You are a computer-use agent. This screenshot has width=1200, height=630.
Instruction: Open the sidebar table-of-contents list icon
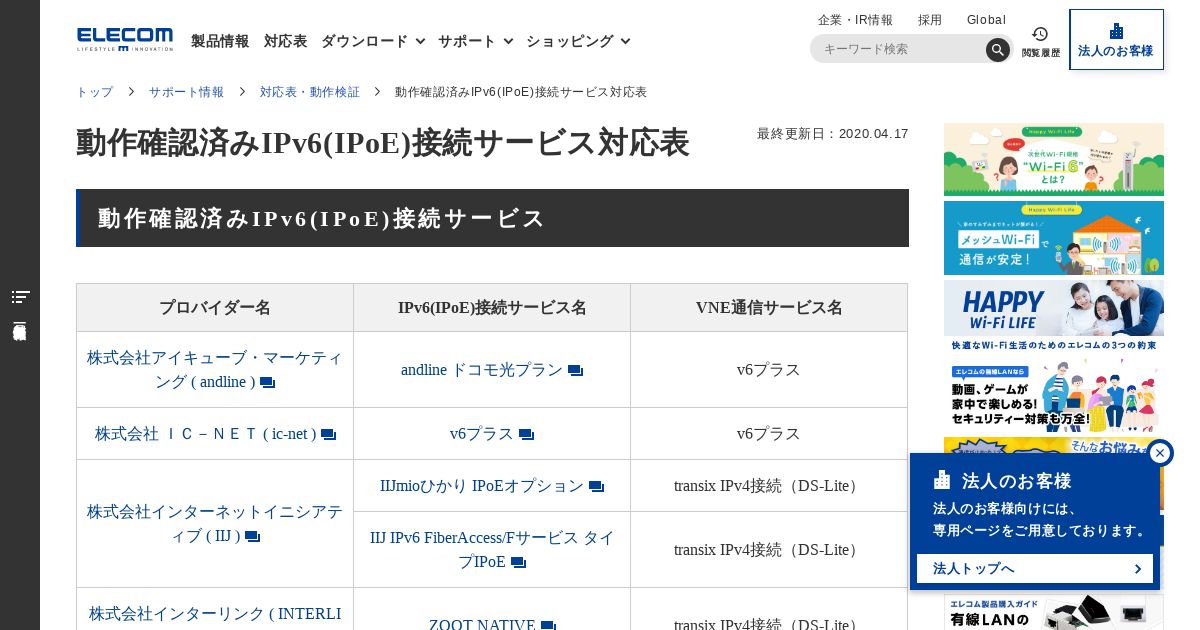click(20, 297)
